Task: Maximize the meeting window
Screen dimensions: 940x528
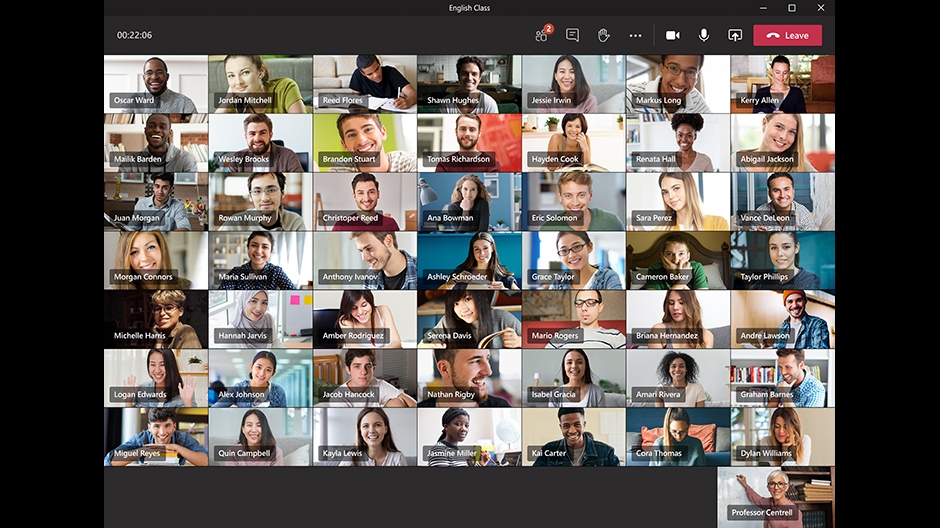Action: click(792, 8)
